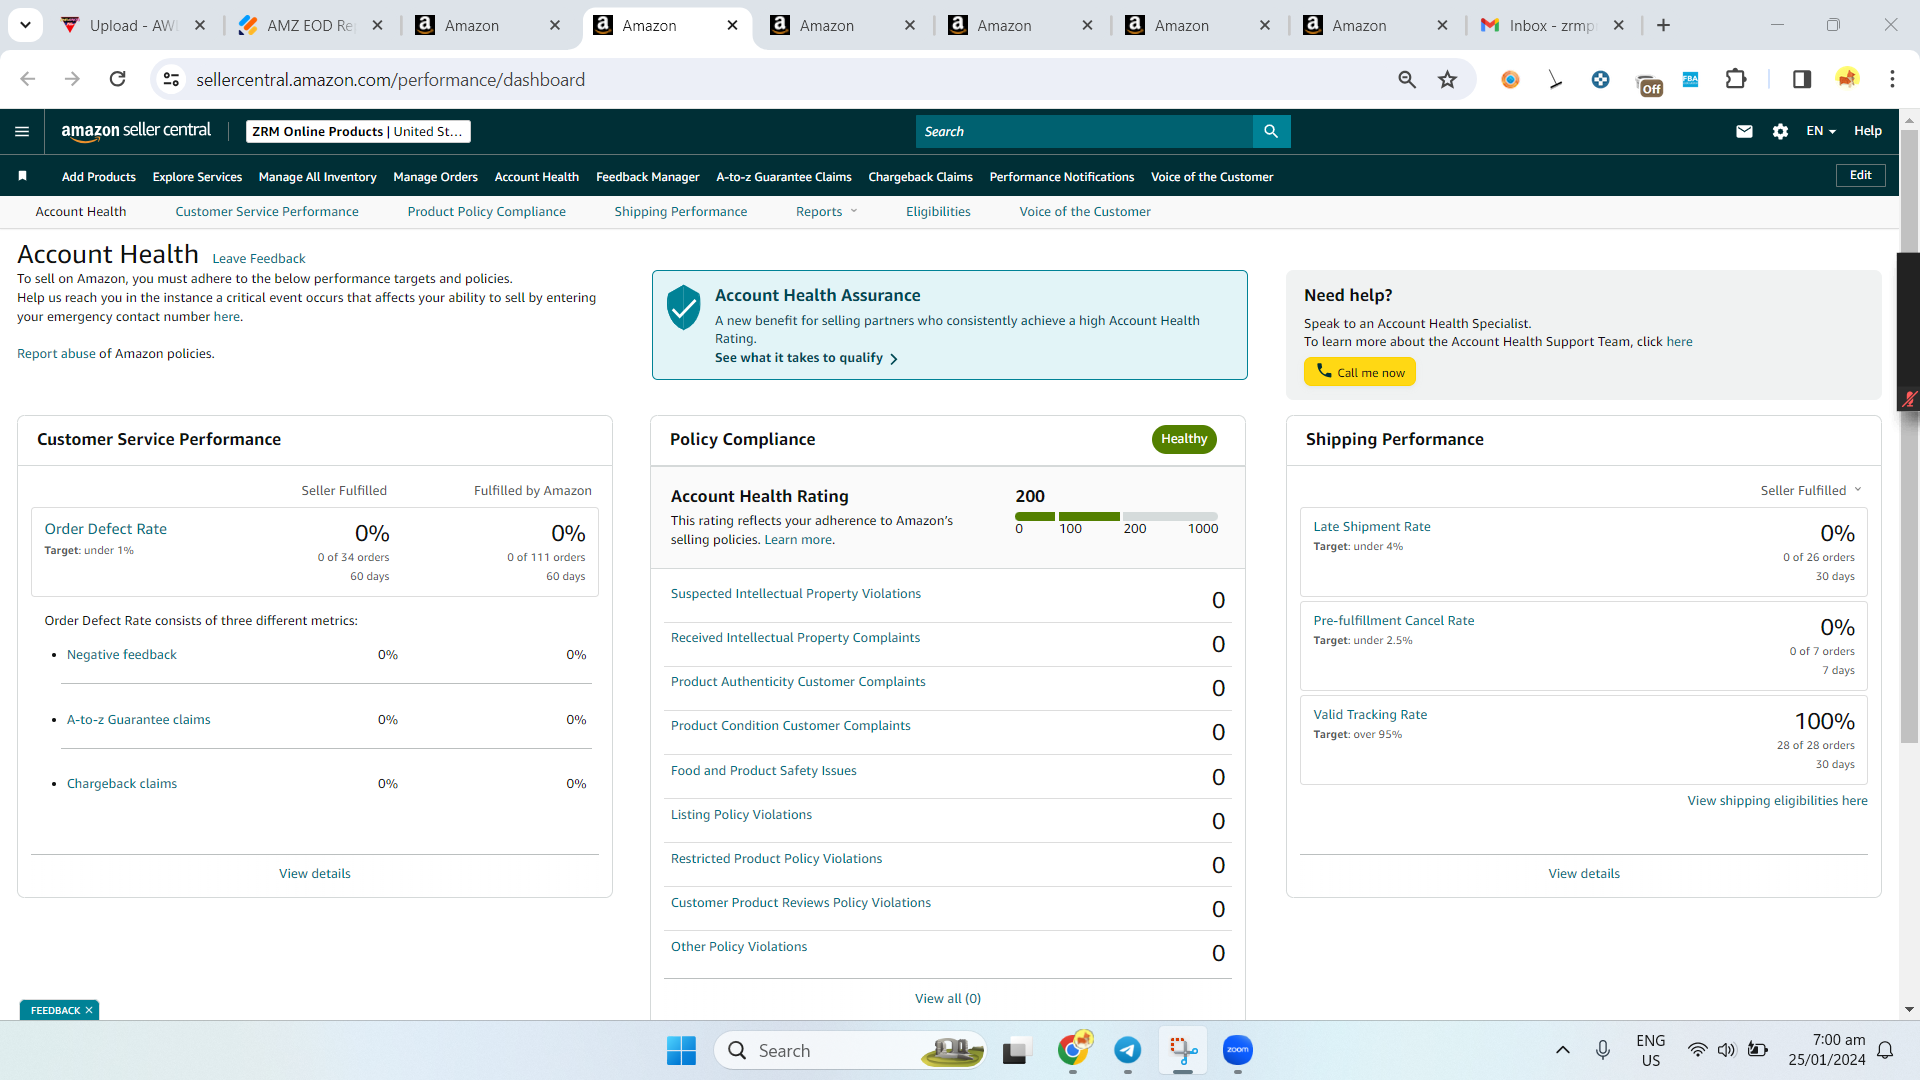Expand the Reports dropdown menu
This screenshot has height=1080, width=1920.
826,211
